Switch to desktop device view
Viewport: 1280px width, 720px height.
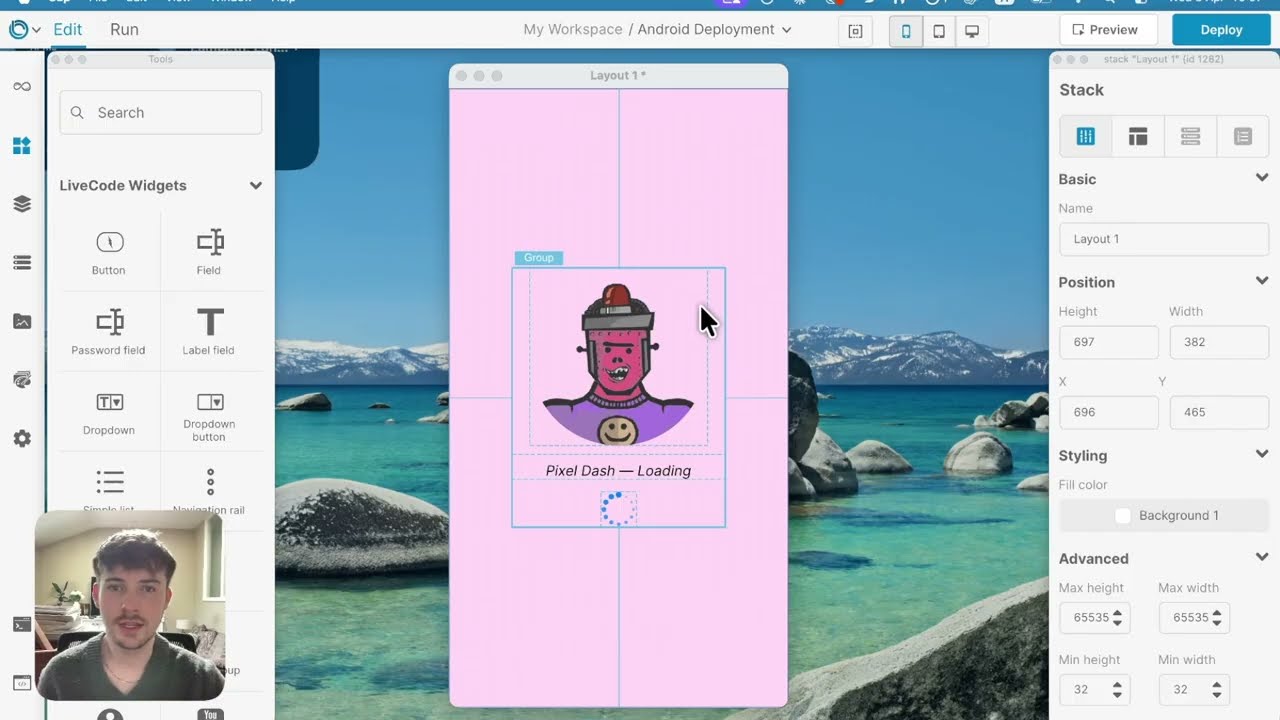[972, 31]
